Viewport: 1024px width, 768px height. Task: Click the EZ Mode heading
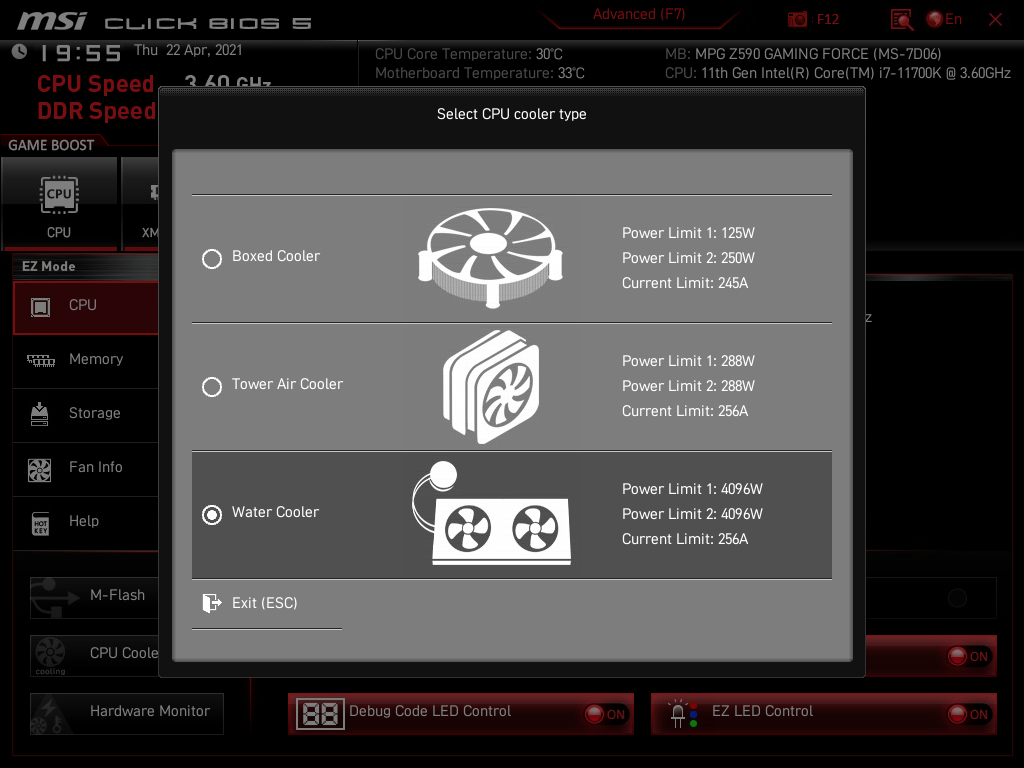[x=48, y=266]
